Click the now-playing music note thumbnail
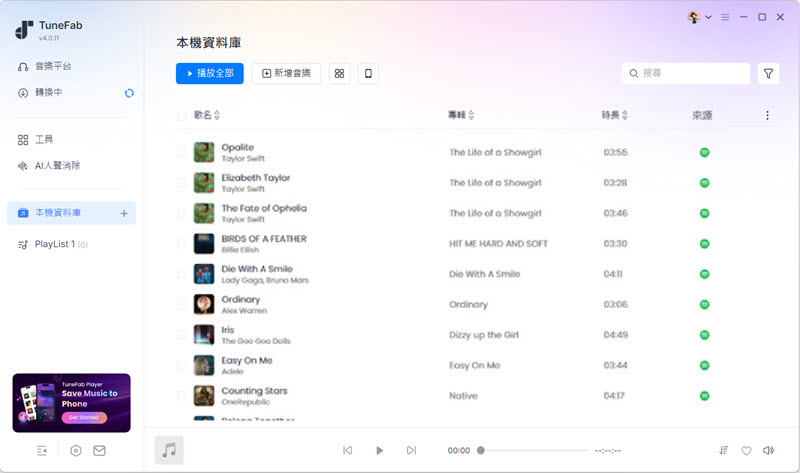Screen dimensions: 800x473 coord(169,451)
